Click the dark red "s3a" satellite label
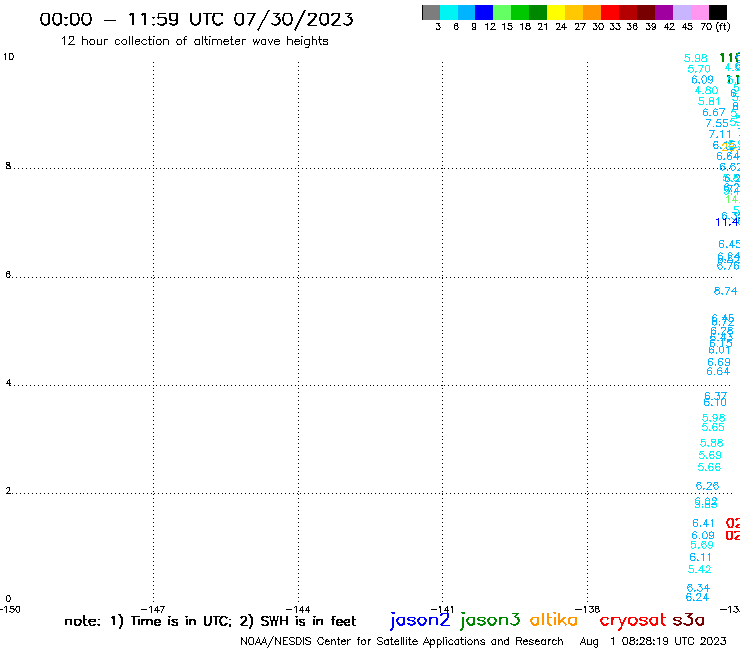The image size is (740, 650). 688,620
